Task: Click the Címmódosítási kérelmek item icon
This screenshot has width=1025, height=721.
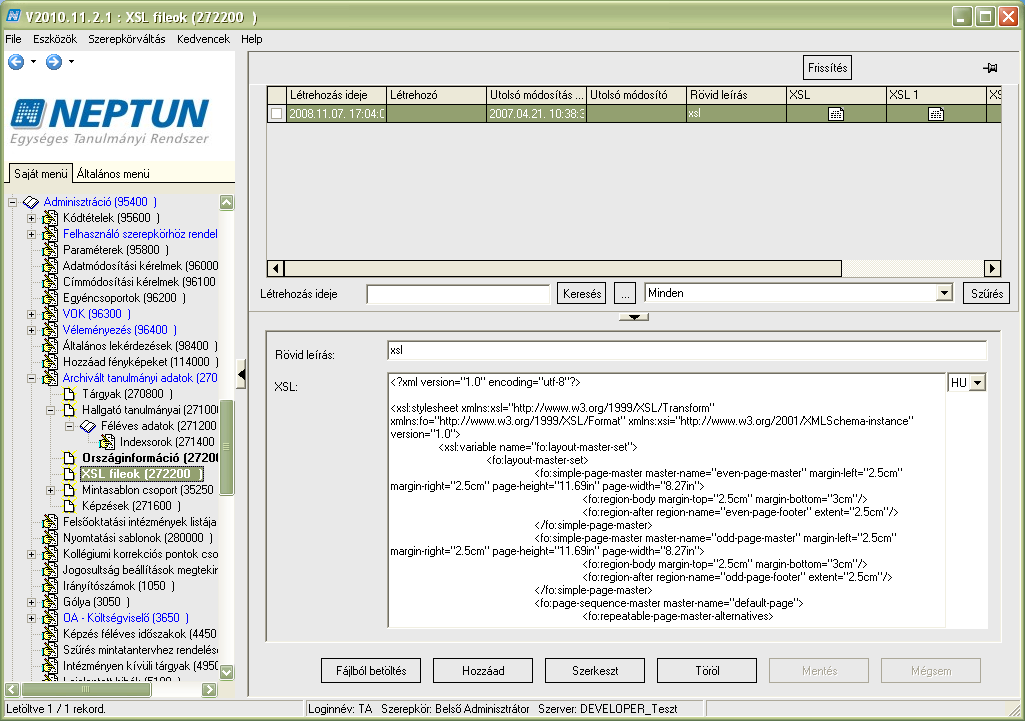Action: [50, 282]
